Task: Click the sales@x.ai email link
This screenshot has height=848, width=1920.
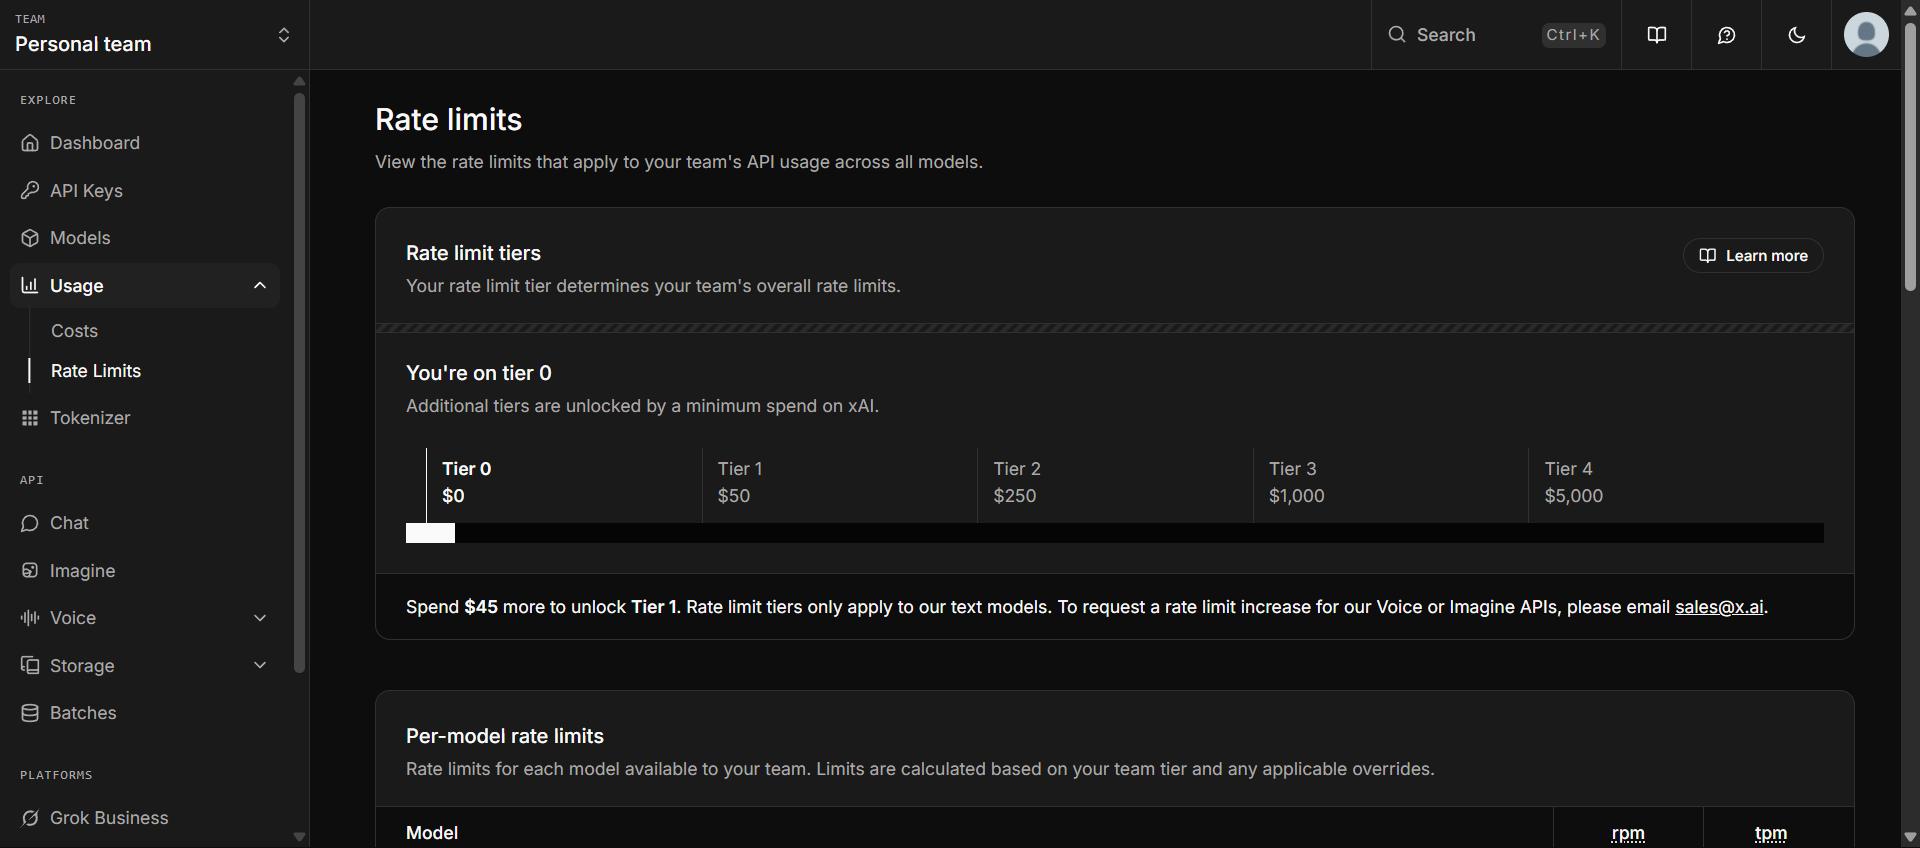Action: point(1719,607)
